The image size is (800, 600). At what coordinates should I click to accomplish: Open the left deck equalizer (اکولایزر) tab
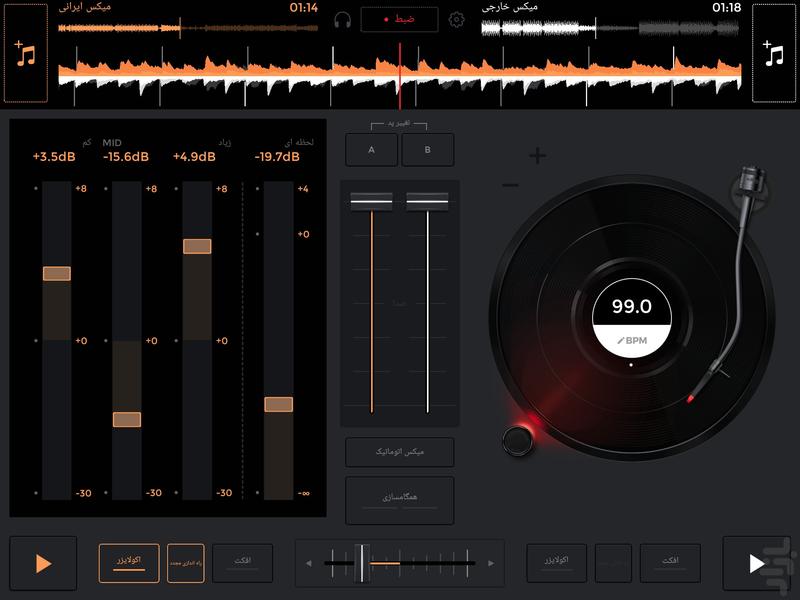pyautogui.click(x=129, y=563)
